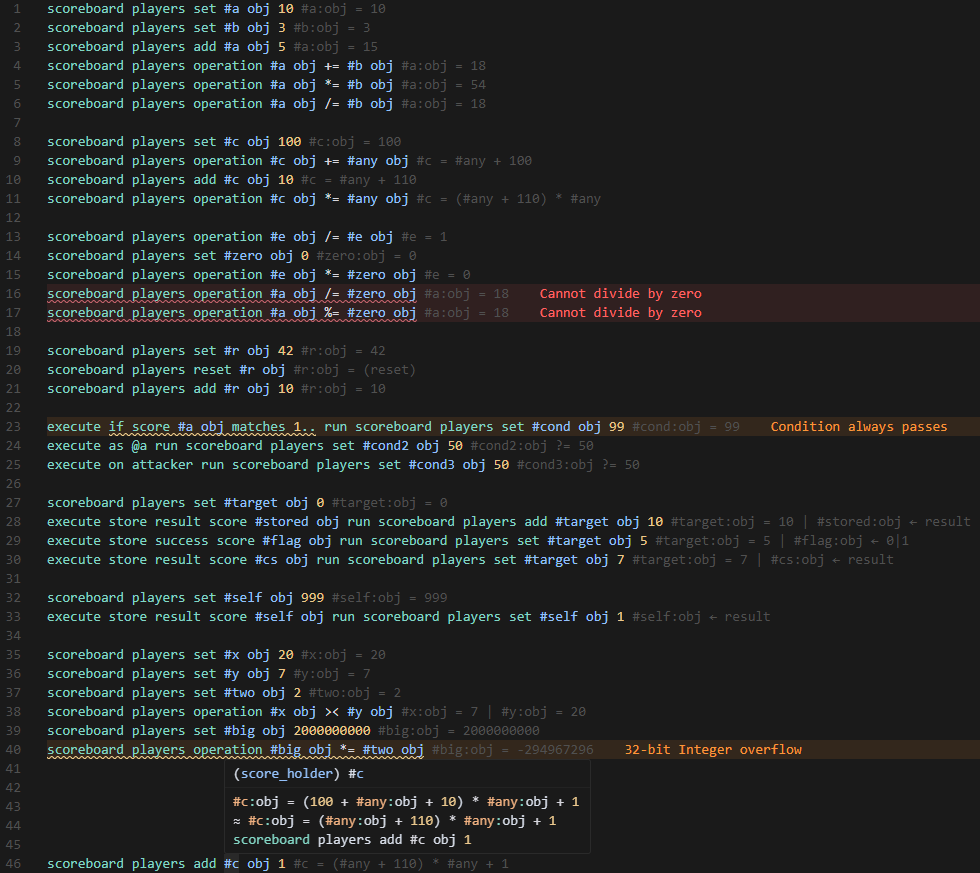Click #any on line 9

click(x=362, y=161)
